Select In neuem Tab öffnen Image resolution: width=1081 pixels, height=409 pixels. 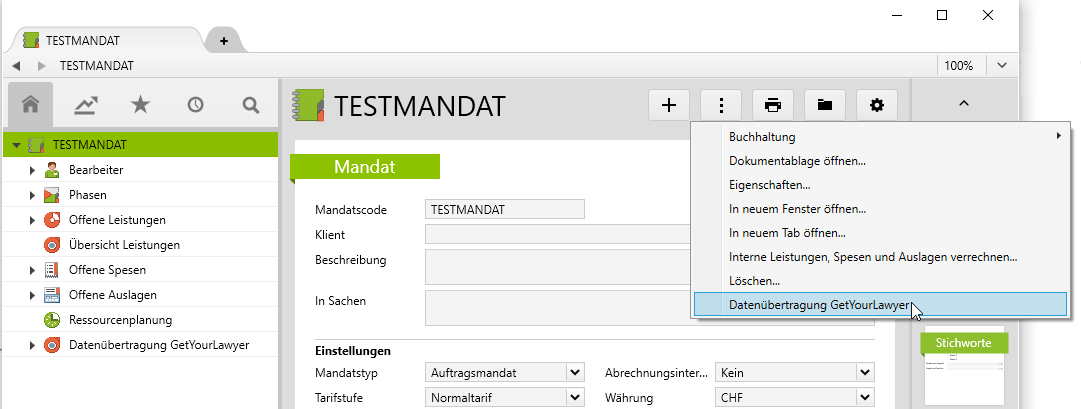coord(880,233)
